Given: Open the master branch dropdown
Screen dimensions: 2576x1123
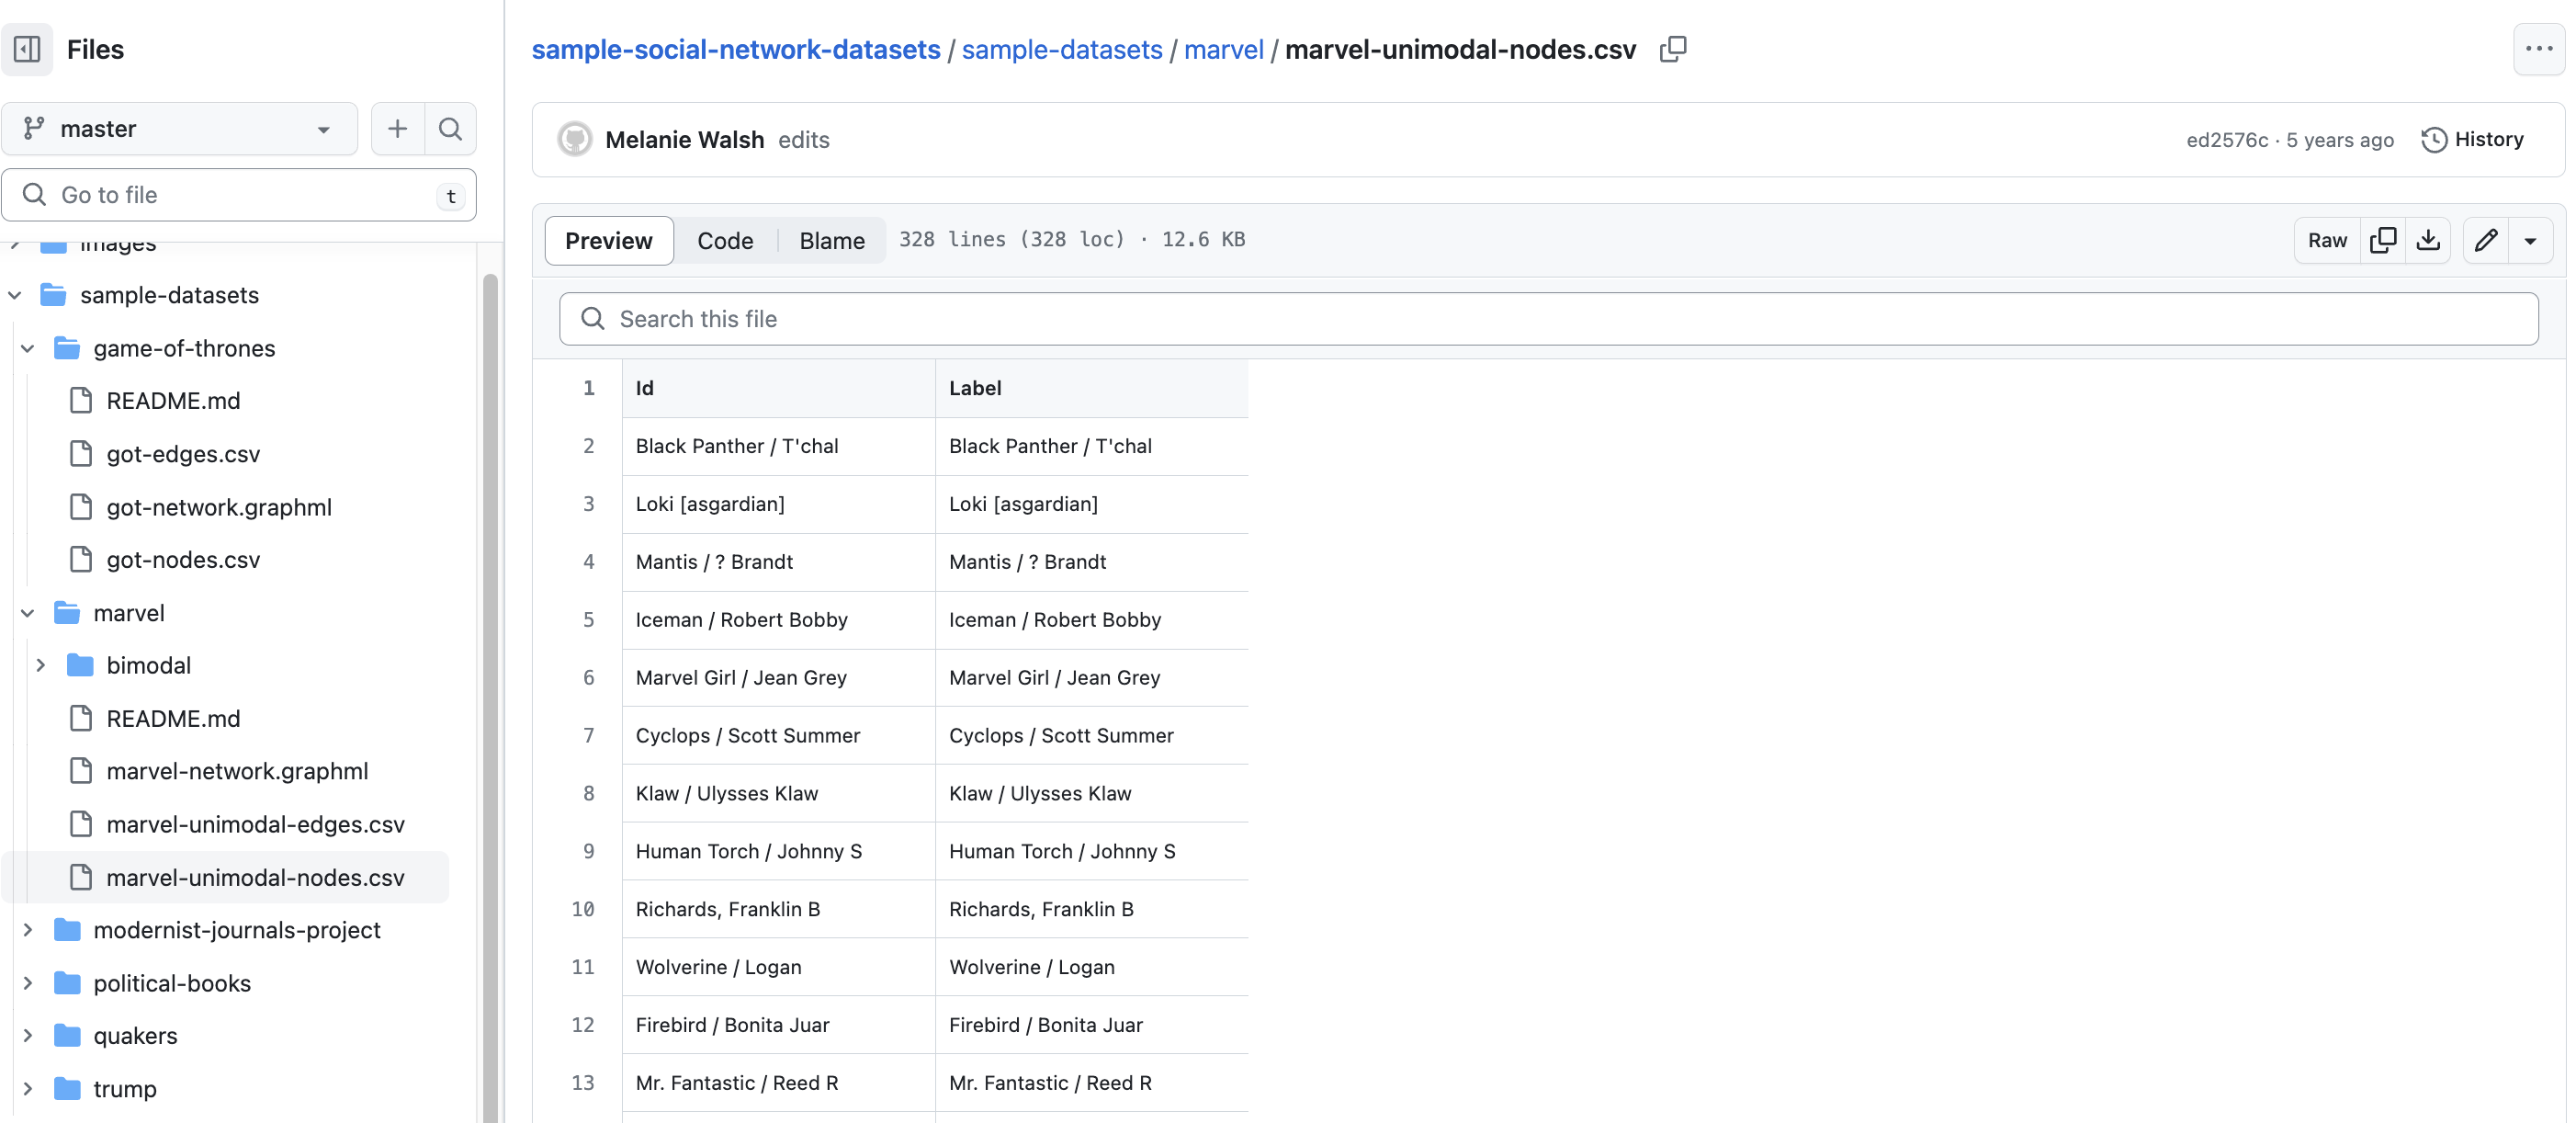Looking at the screenshot, I should click(x=179, y=129).
